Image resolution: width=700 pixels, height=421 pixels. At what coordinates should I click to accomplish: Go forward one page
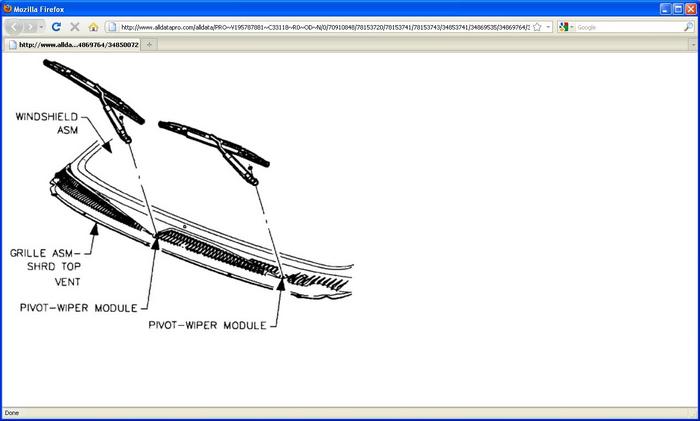tap(30, 27)
